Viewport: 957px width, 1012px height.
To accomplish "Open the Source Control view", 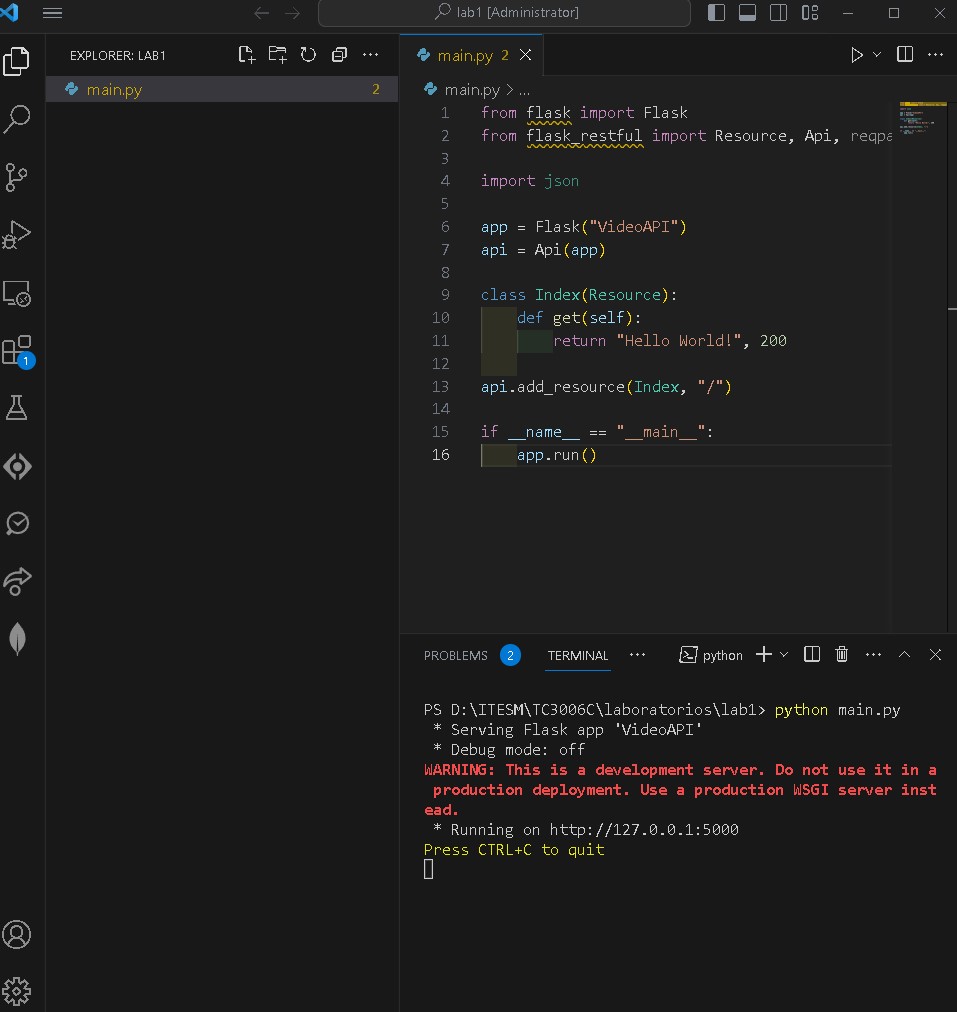I will 17,178.
